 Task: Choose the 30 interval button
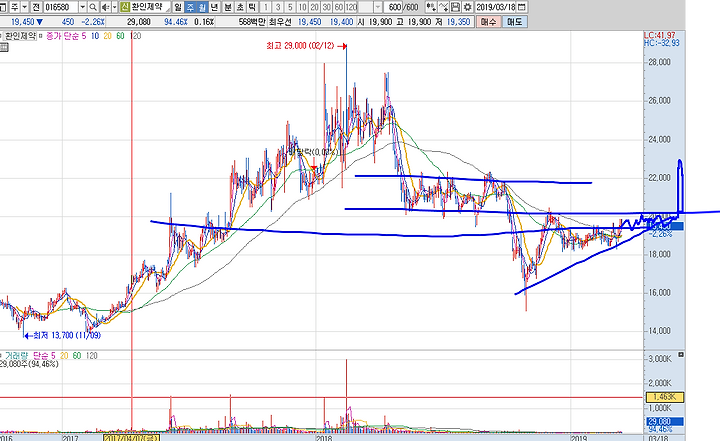click(326, 7)
